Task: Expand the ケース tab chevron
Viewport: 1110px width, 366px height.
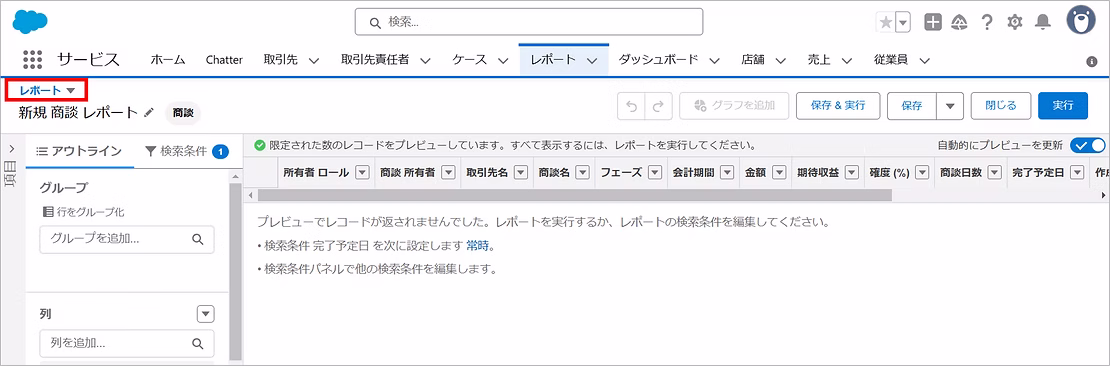Action: coord(503,61)
